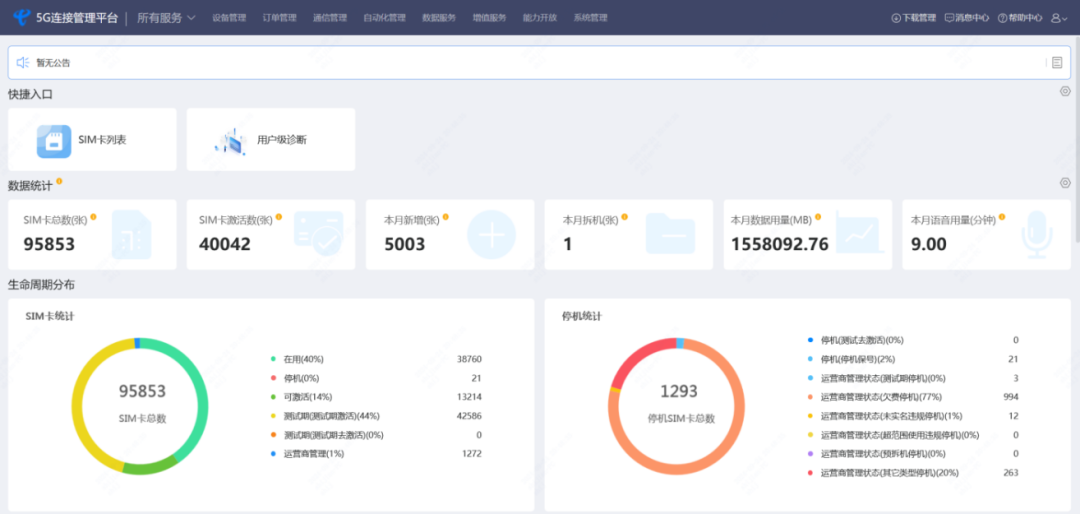Viewport: 1080px width, 514px height.
Task: Toggle the 在用(40%) legend item
Action: (x=302, y=359)
